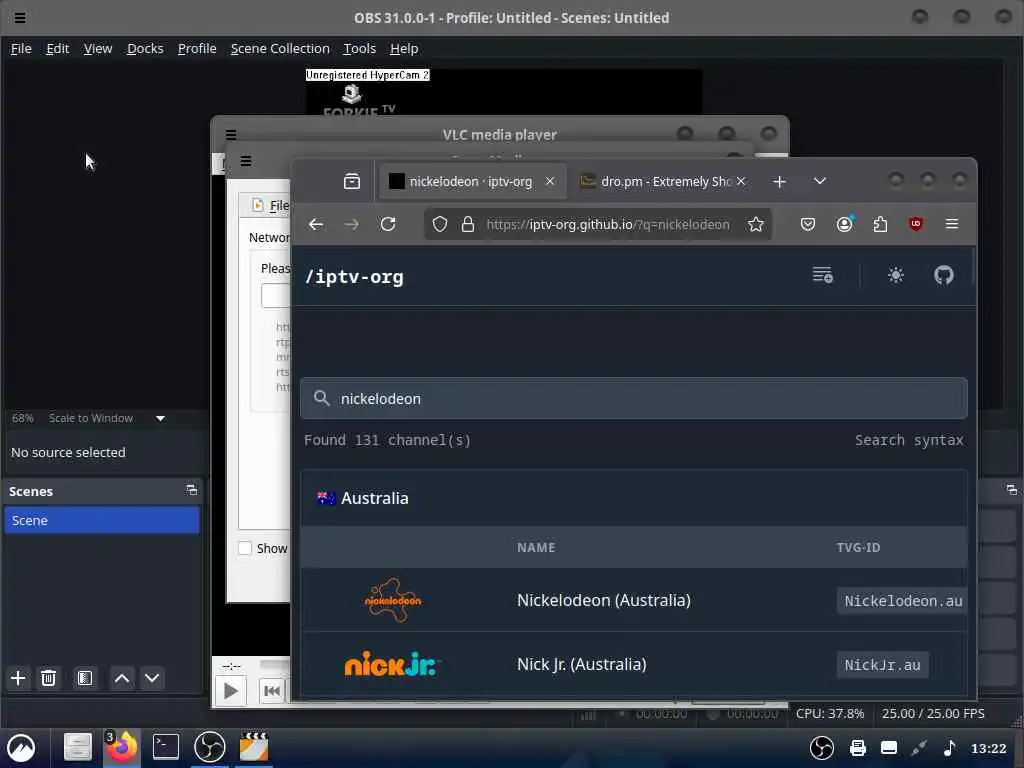Click the Australia country header
The width and height of the screenshot is (1024, 768).
634,498
